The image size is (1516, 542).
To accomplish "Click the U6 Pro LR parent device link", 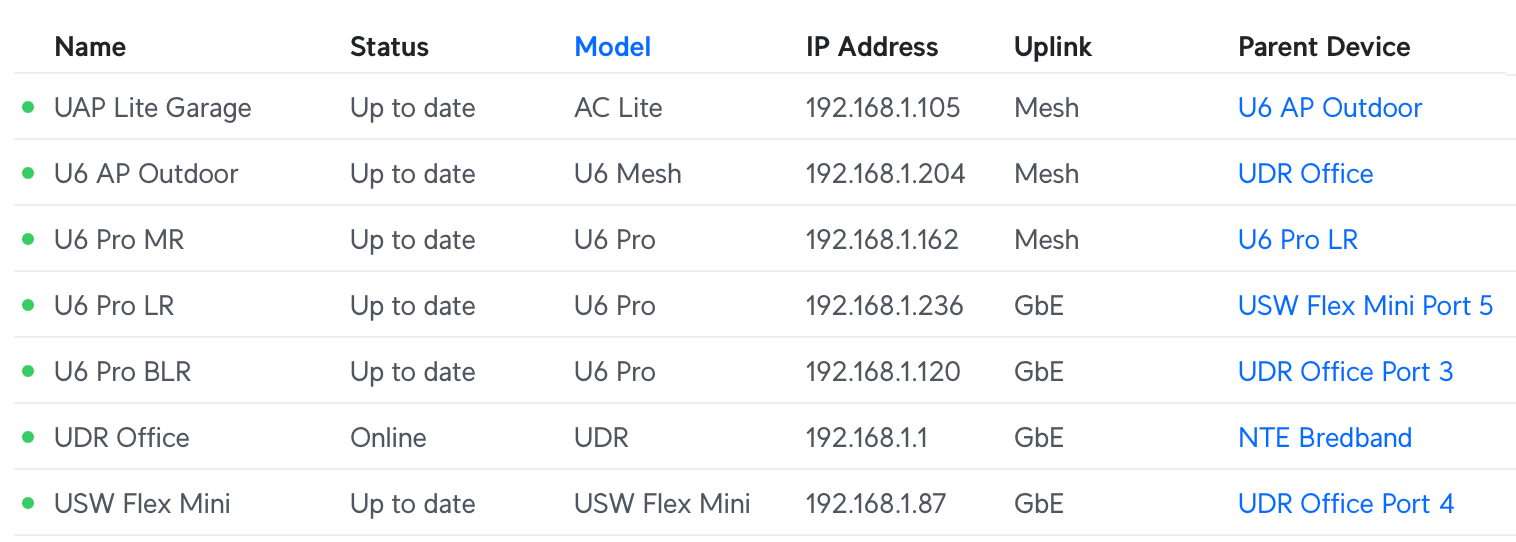I will point(1298,240).
